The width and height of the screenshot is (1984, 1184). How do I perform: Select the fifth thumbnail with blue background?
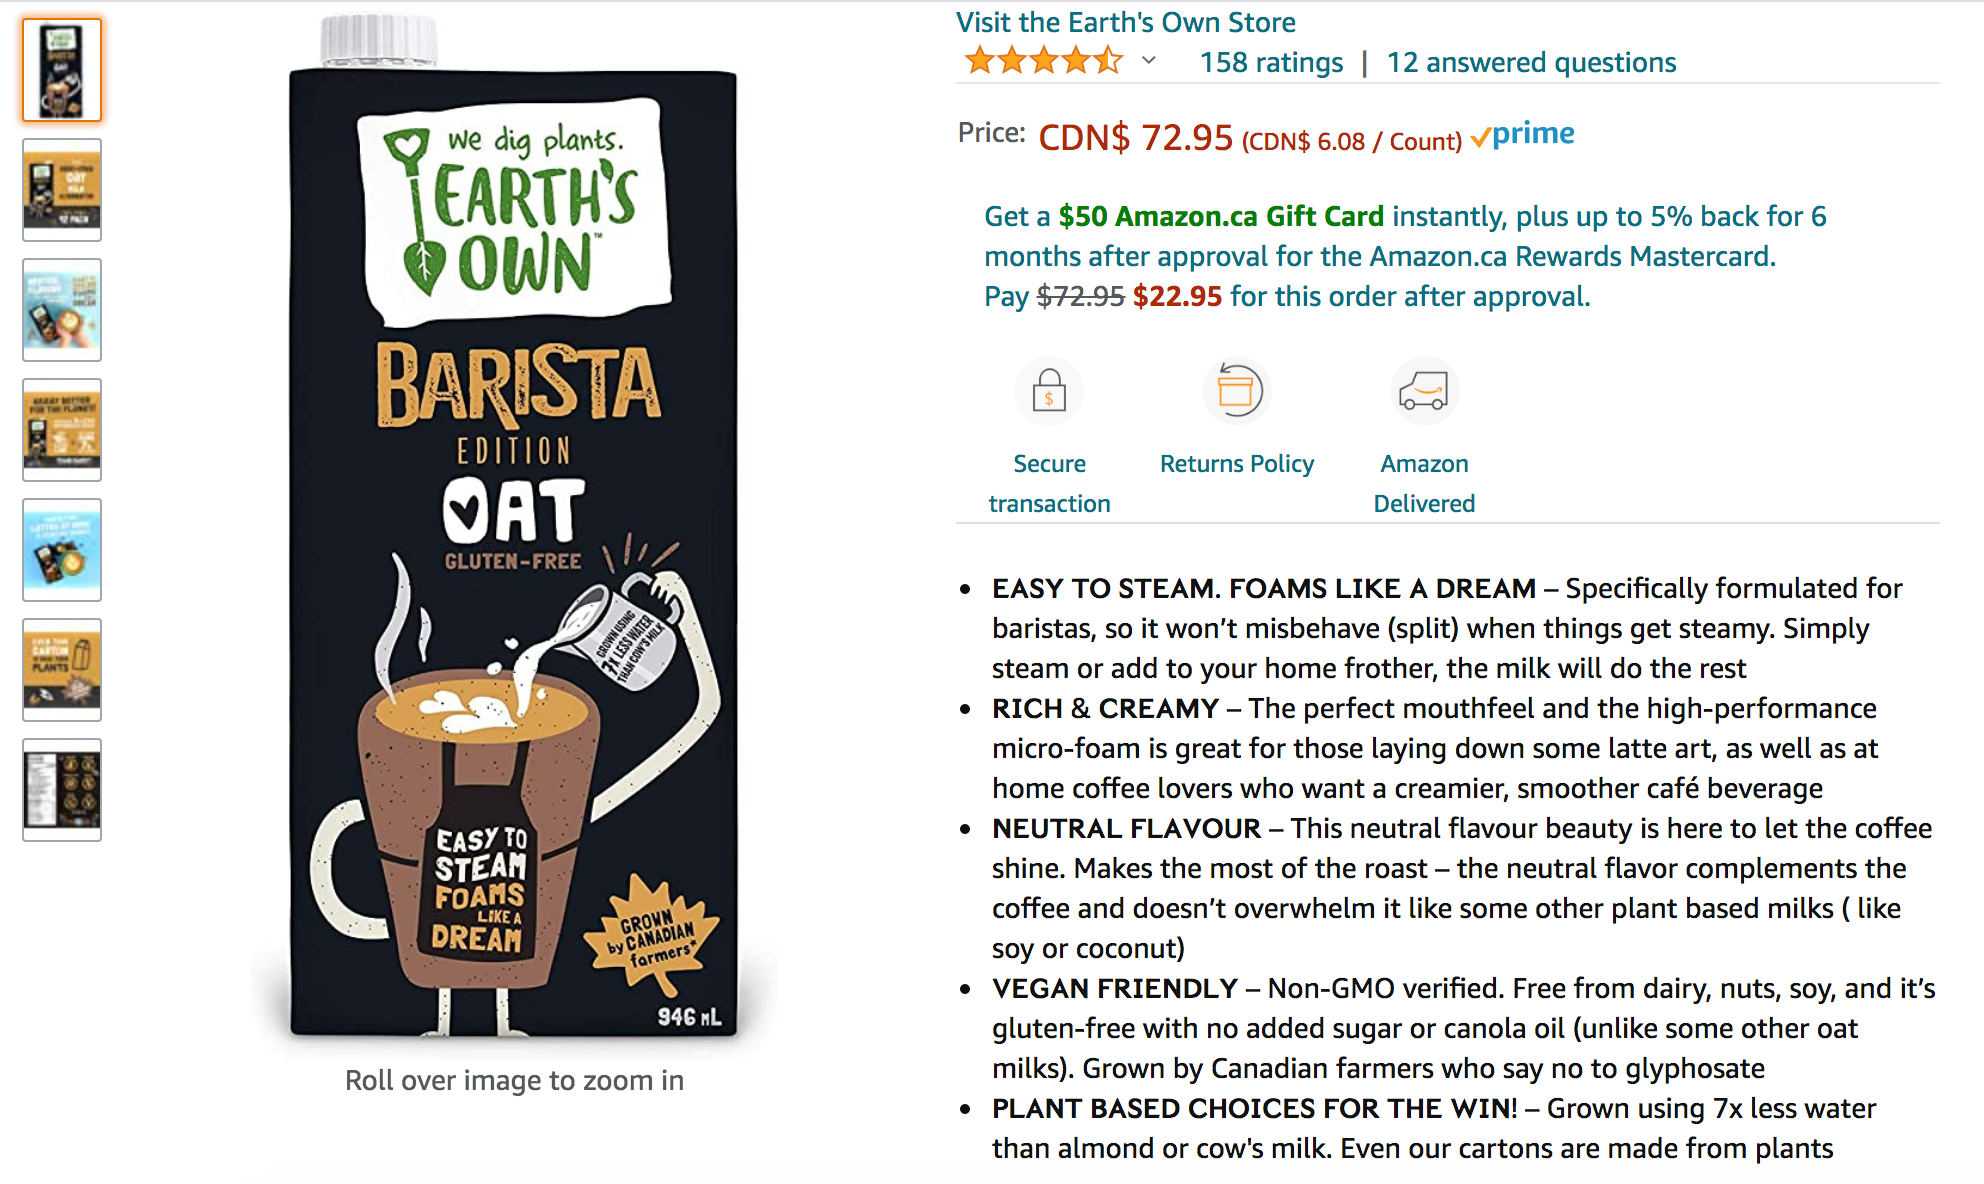point(62,550)
